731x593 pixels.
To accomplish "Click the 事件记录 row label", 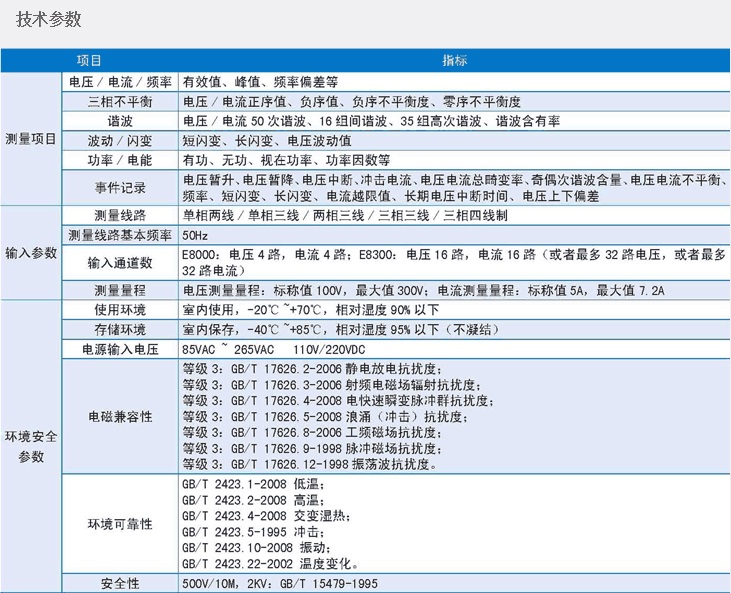I will point(119,187).
